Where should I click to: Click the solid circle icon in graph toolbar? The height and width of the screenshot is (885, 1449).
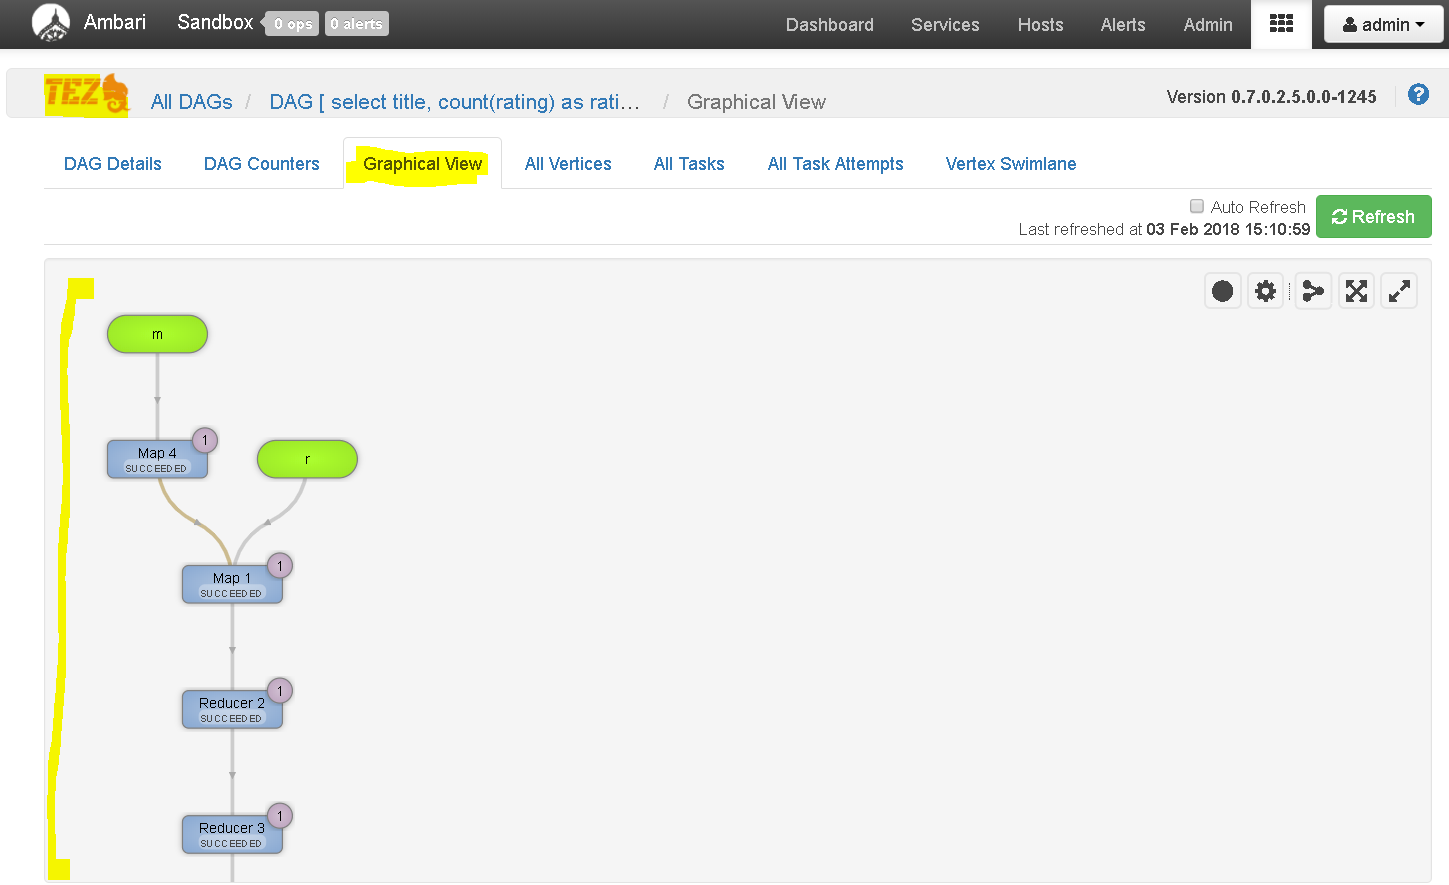click(x=1223, y=291)
